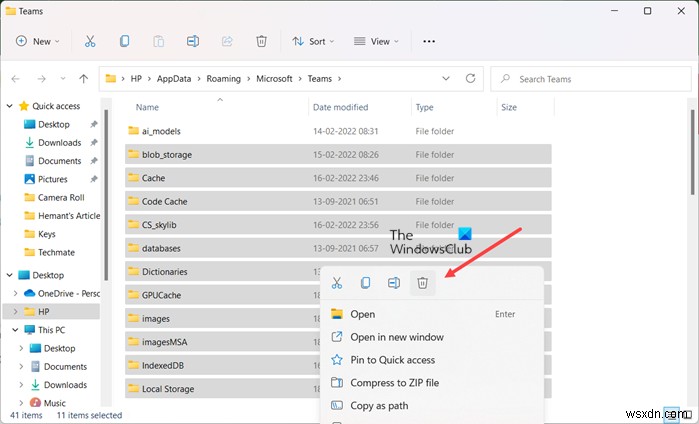699x424 pixels.
Task: Select the Code Cache folder
Action: [x=338, y=201]
